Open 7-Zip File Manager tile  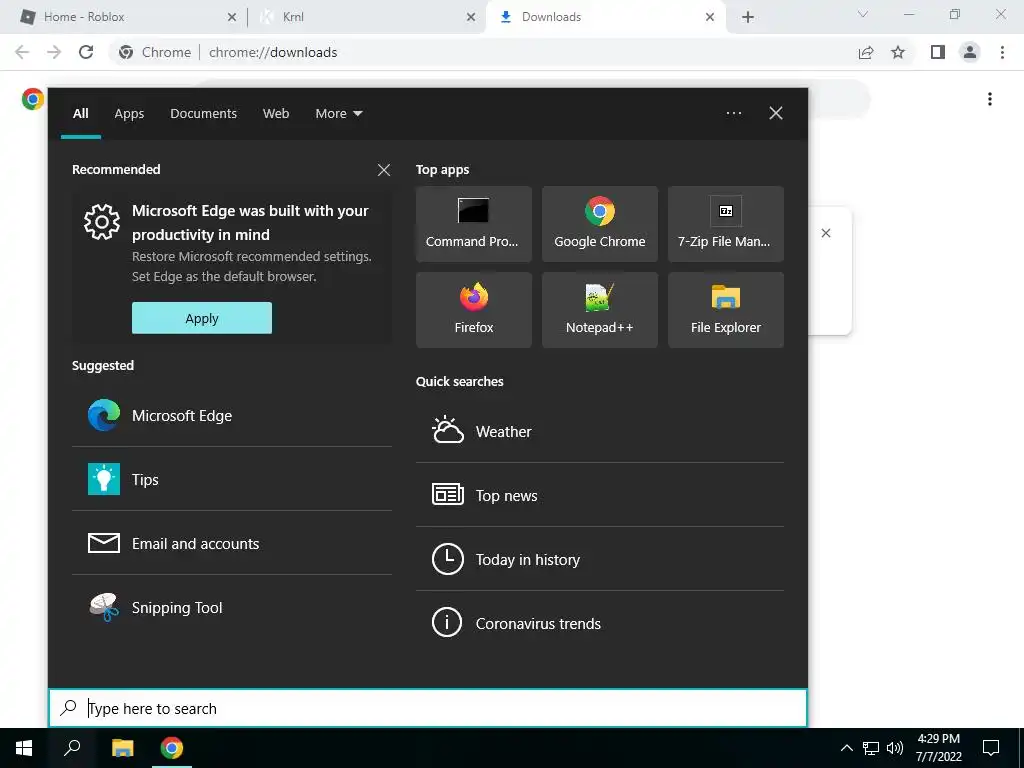[726, 224]
